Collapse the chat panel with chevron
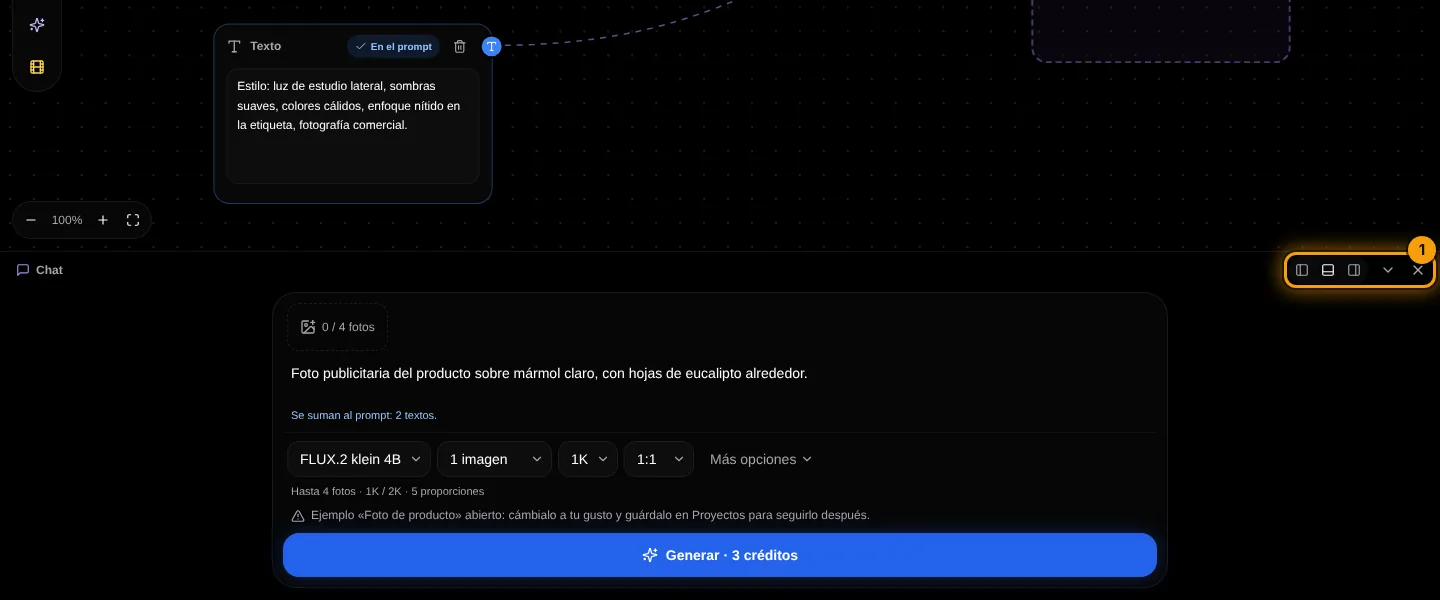 pos(1388,270)
